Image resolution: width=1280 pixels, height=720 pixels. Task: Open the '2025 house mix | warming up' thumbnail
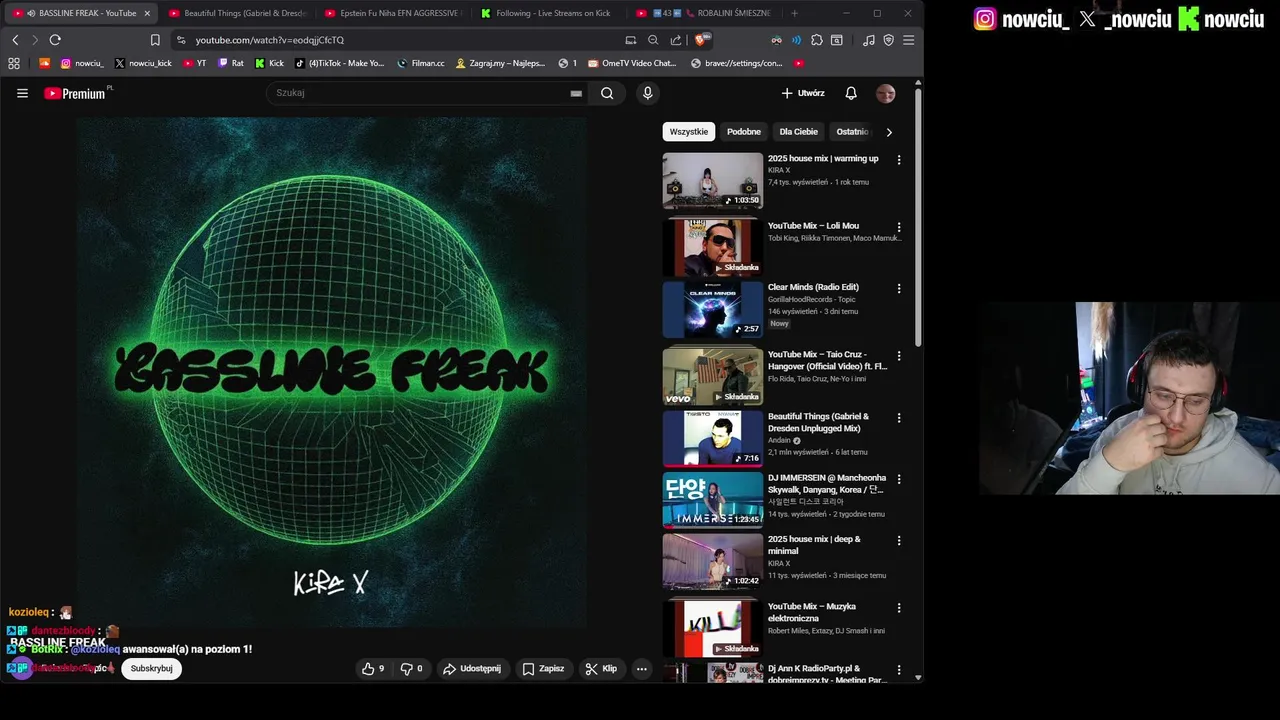712,180
